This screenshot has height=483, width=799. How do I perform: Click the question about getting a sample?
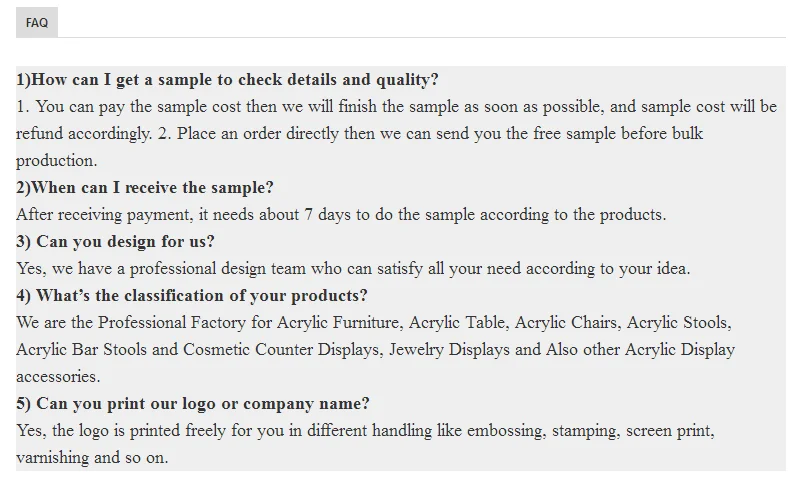[x=227, y=80]
